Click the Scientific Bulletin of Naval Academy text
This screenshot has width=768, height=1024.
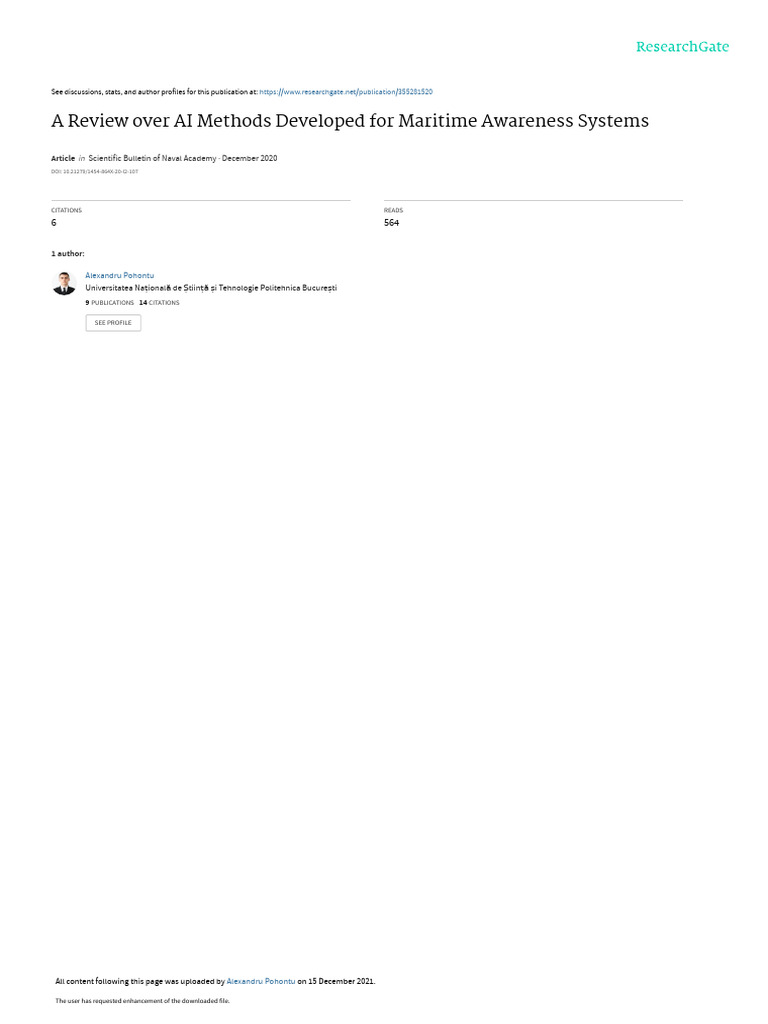tap(150, 158)
